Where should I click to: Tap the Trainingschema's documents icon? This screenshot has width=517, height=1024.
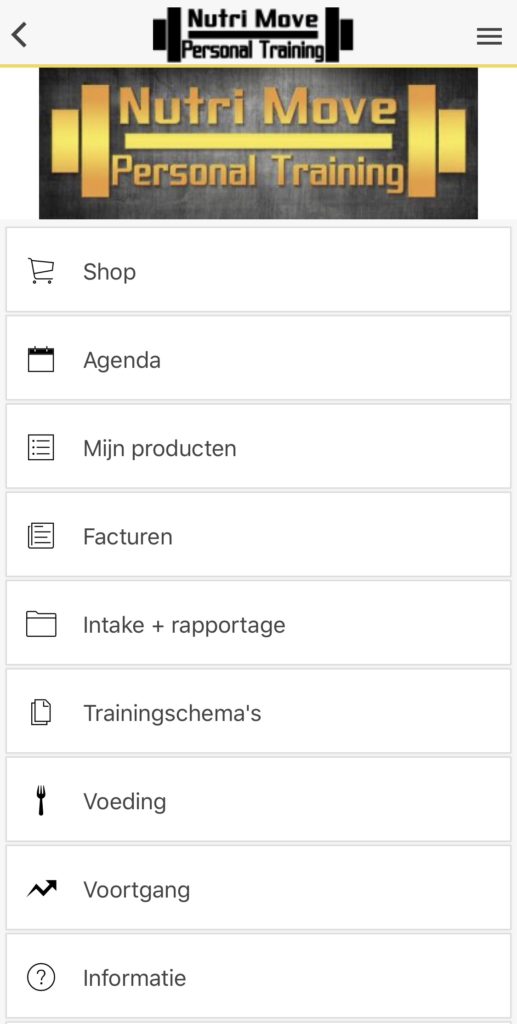[41, 712]
